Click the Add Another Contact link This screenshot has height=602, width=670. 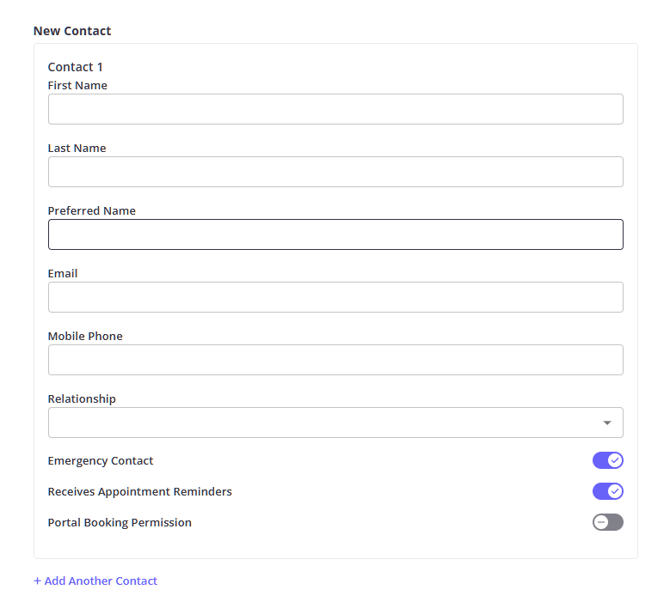tap(95, 581)
